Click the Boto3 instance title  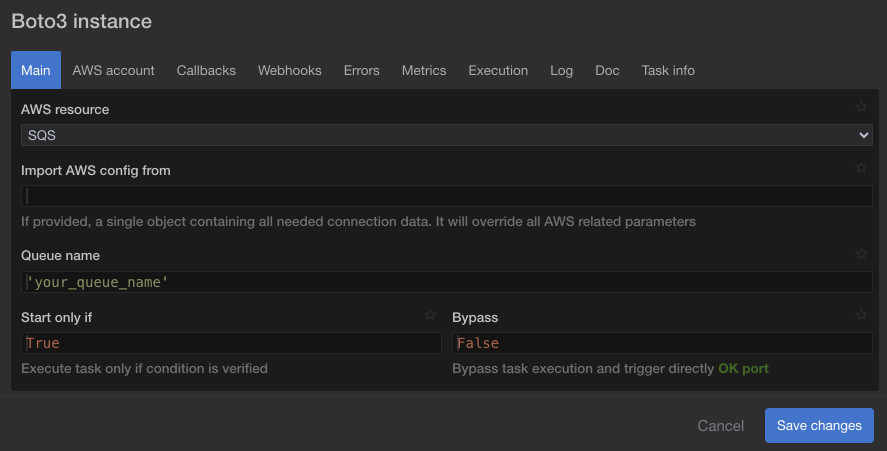81,21
